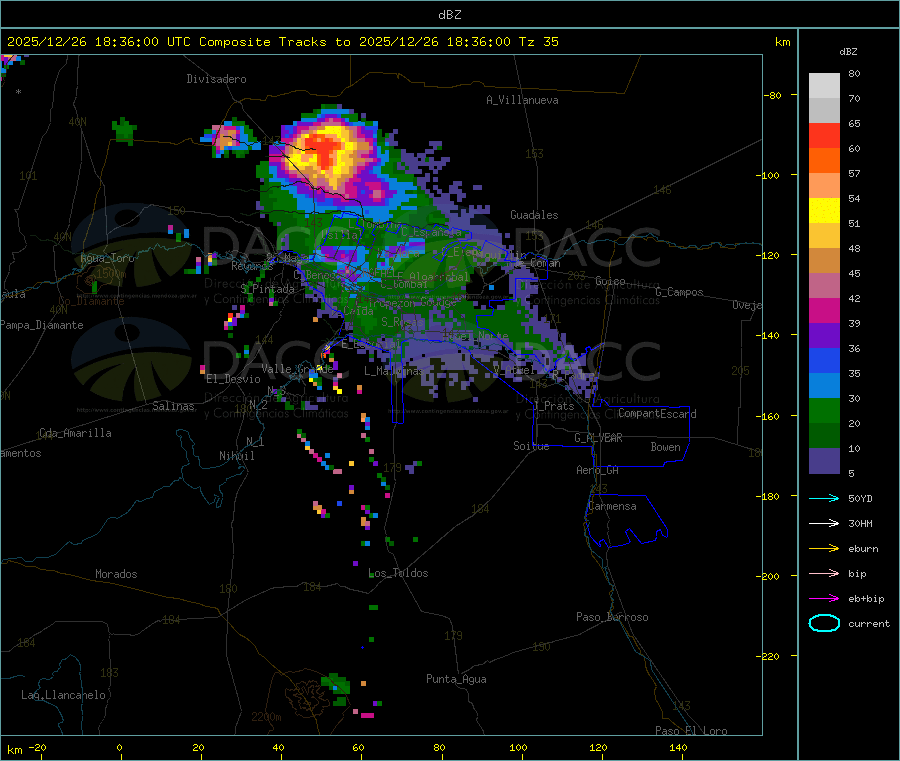This screenshot has width=900, height=761.
Task: Click the white 30HM arrow legend icon
Action: coord(824,523)
